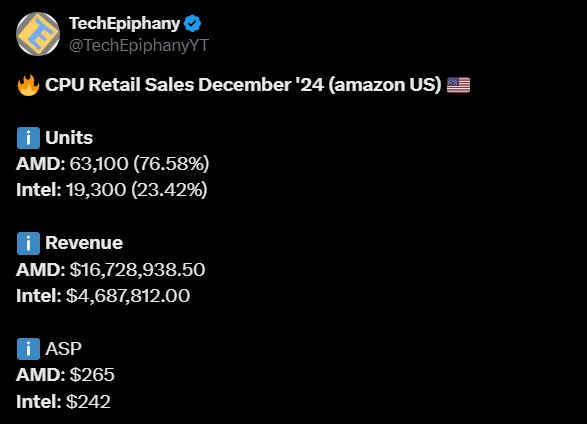This screenshot has height=424, width=587.
Task: Click the AMD revenue $16,728,938.50 line
Action: [110, 269]
